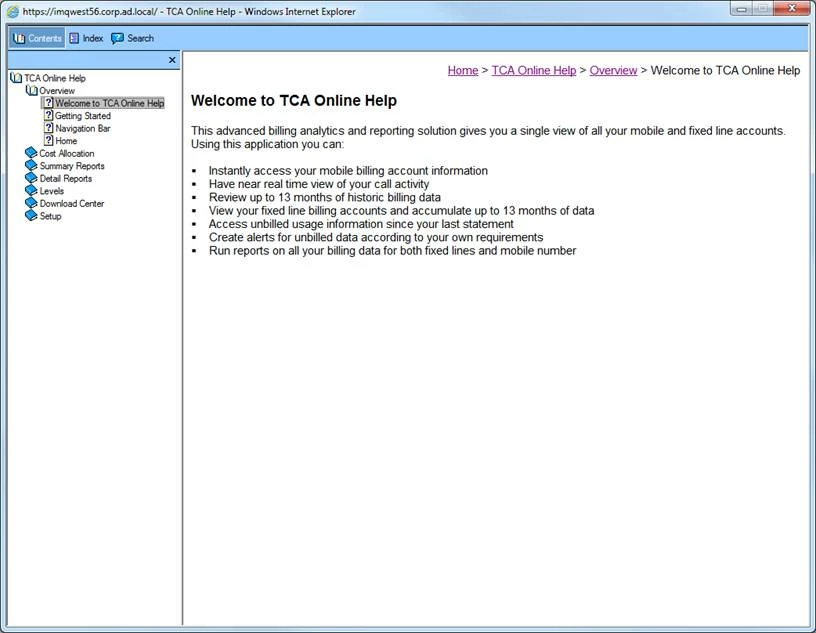Switch to the Search tab label

point(141,38)
